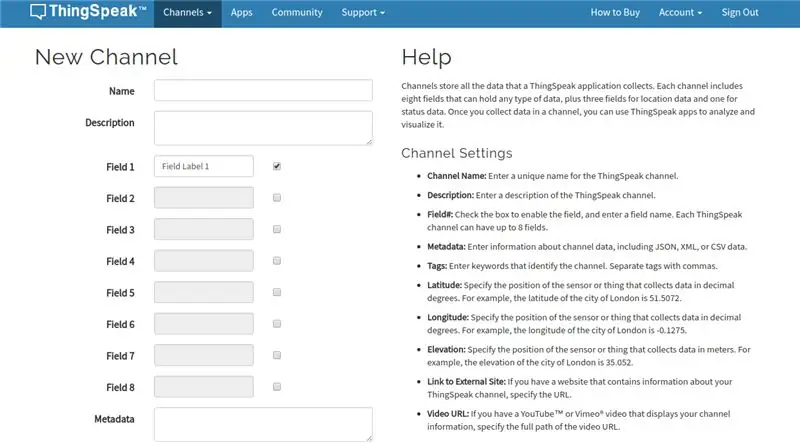Viewport: 800px width, 443px height.
Task: Expand the Support dropdown menu
Action: click(363, 12)
